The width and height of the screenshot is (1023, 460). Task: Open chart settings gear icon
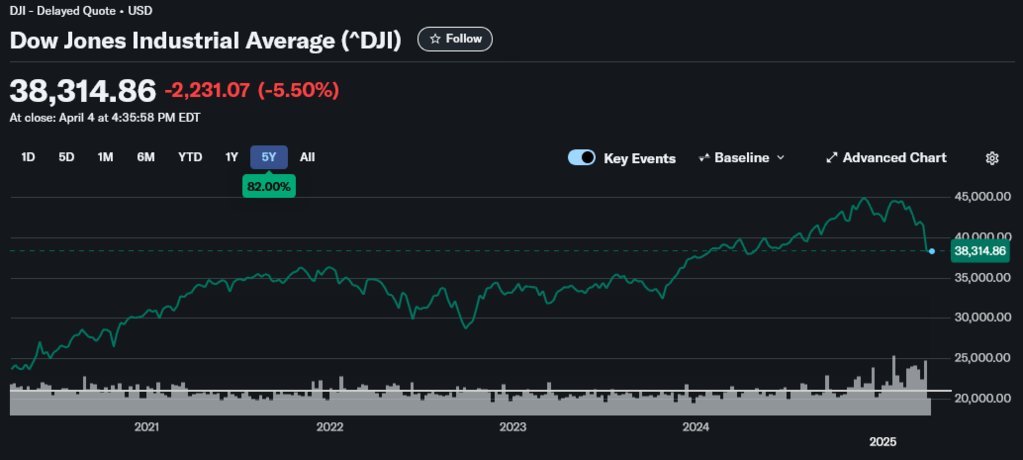(x=992, y=158)
